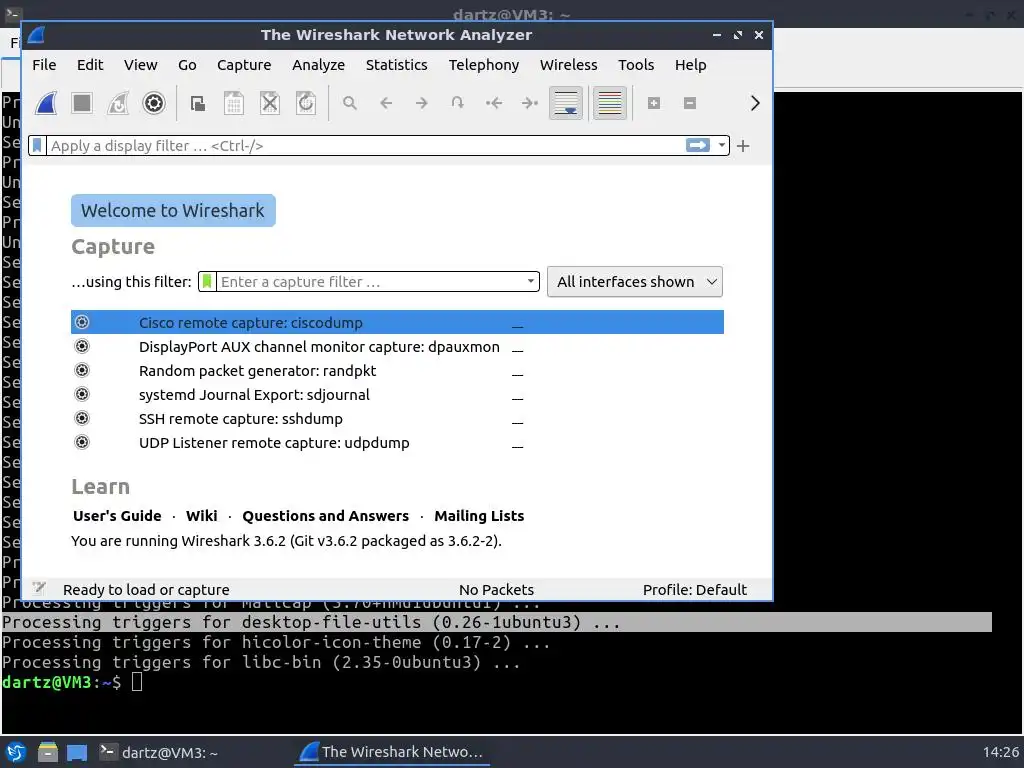Open the Statistics menu
The image size is (1024, 768).
(x=396, y=65)
